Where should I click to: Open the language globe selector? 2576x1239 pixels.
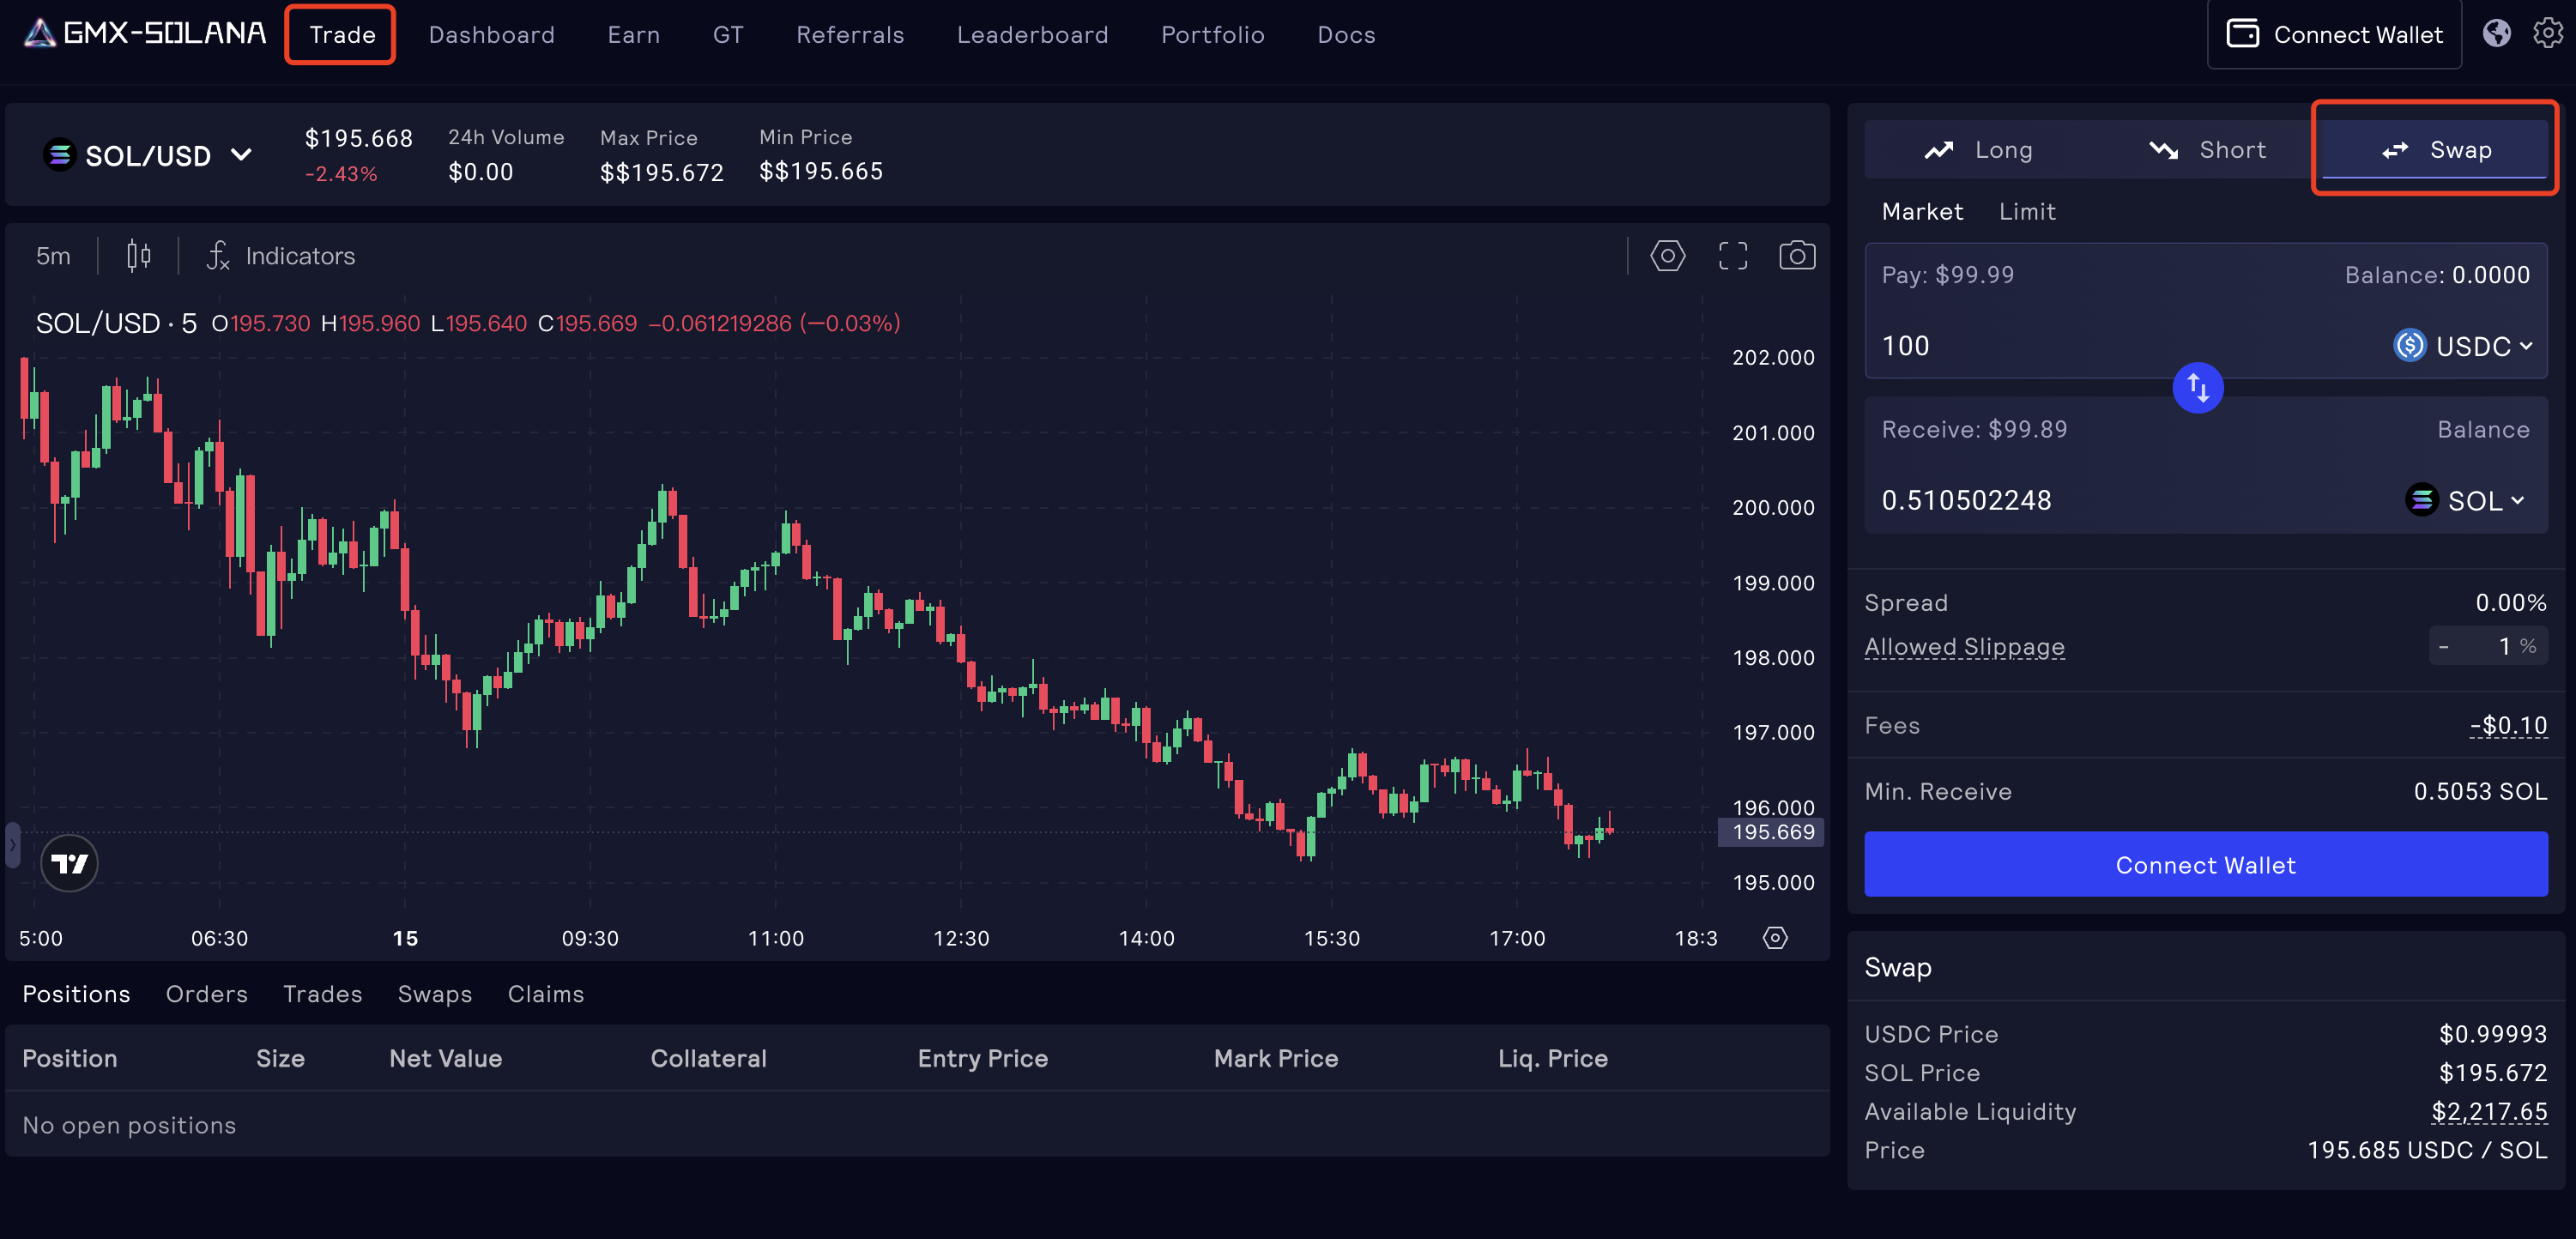2496,33
